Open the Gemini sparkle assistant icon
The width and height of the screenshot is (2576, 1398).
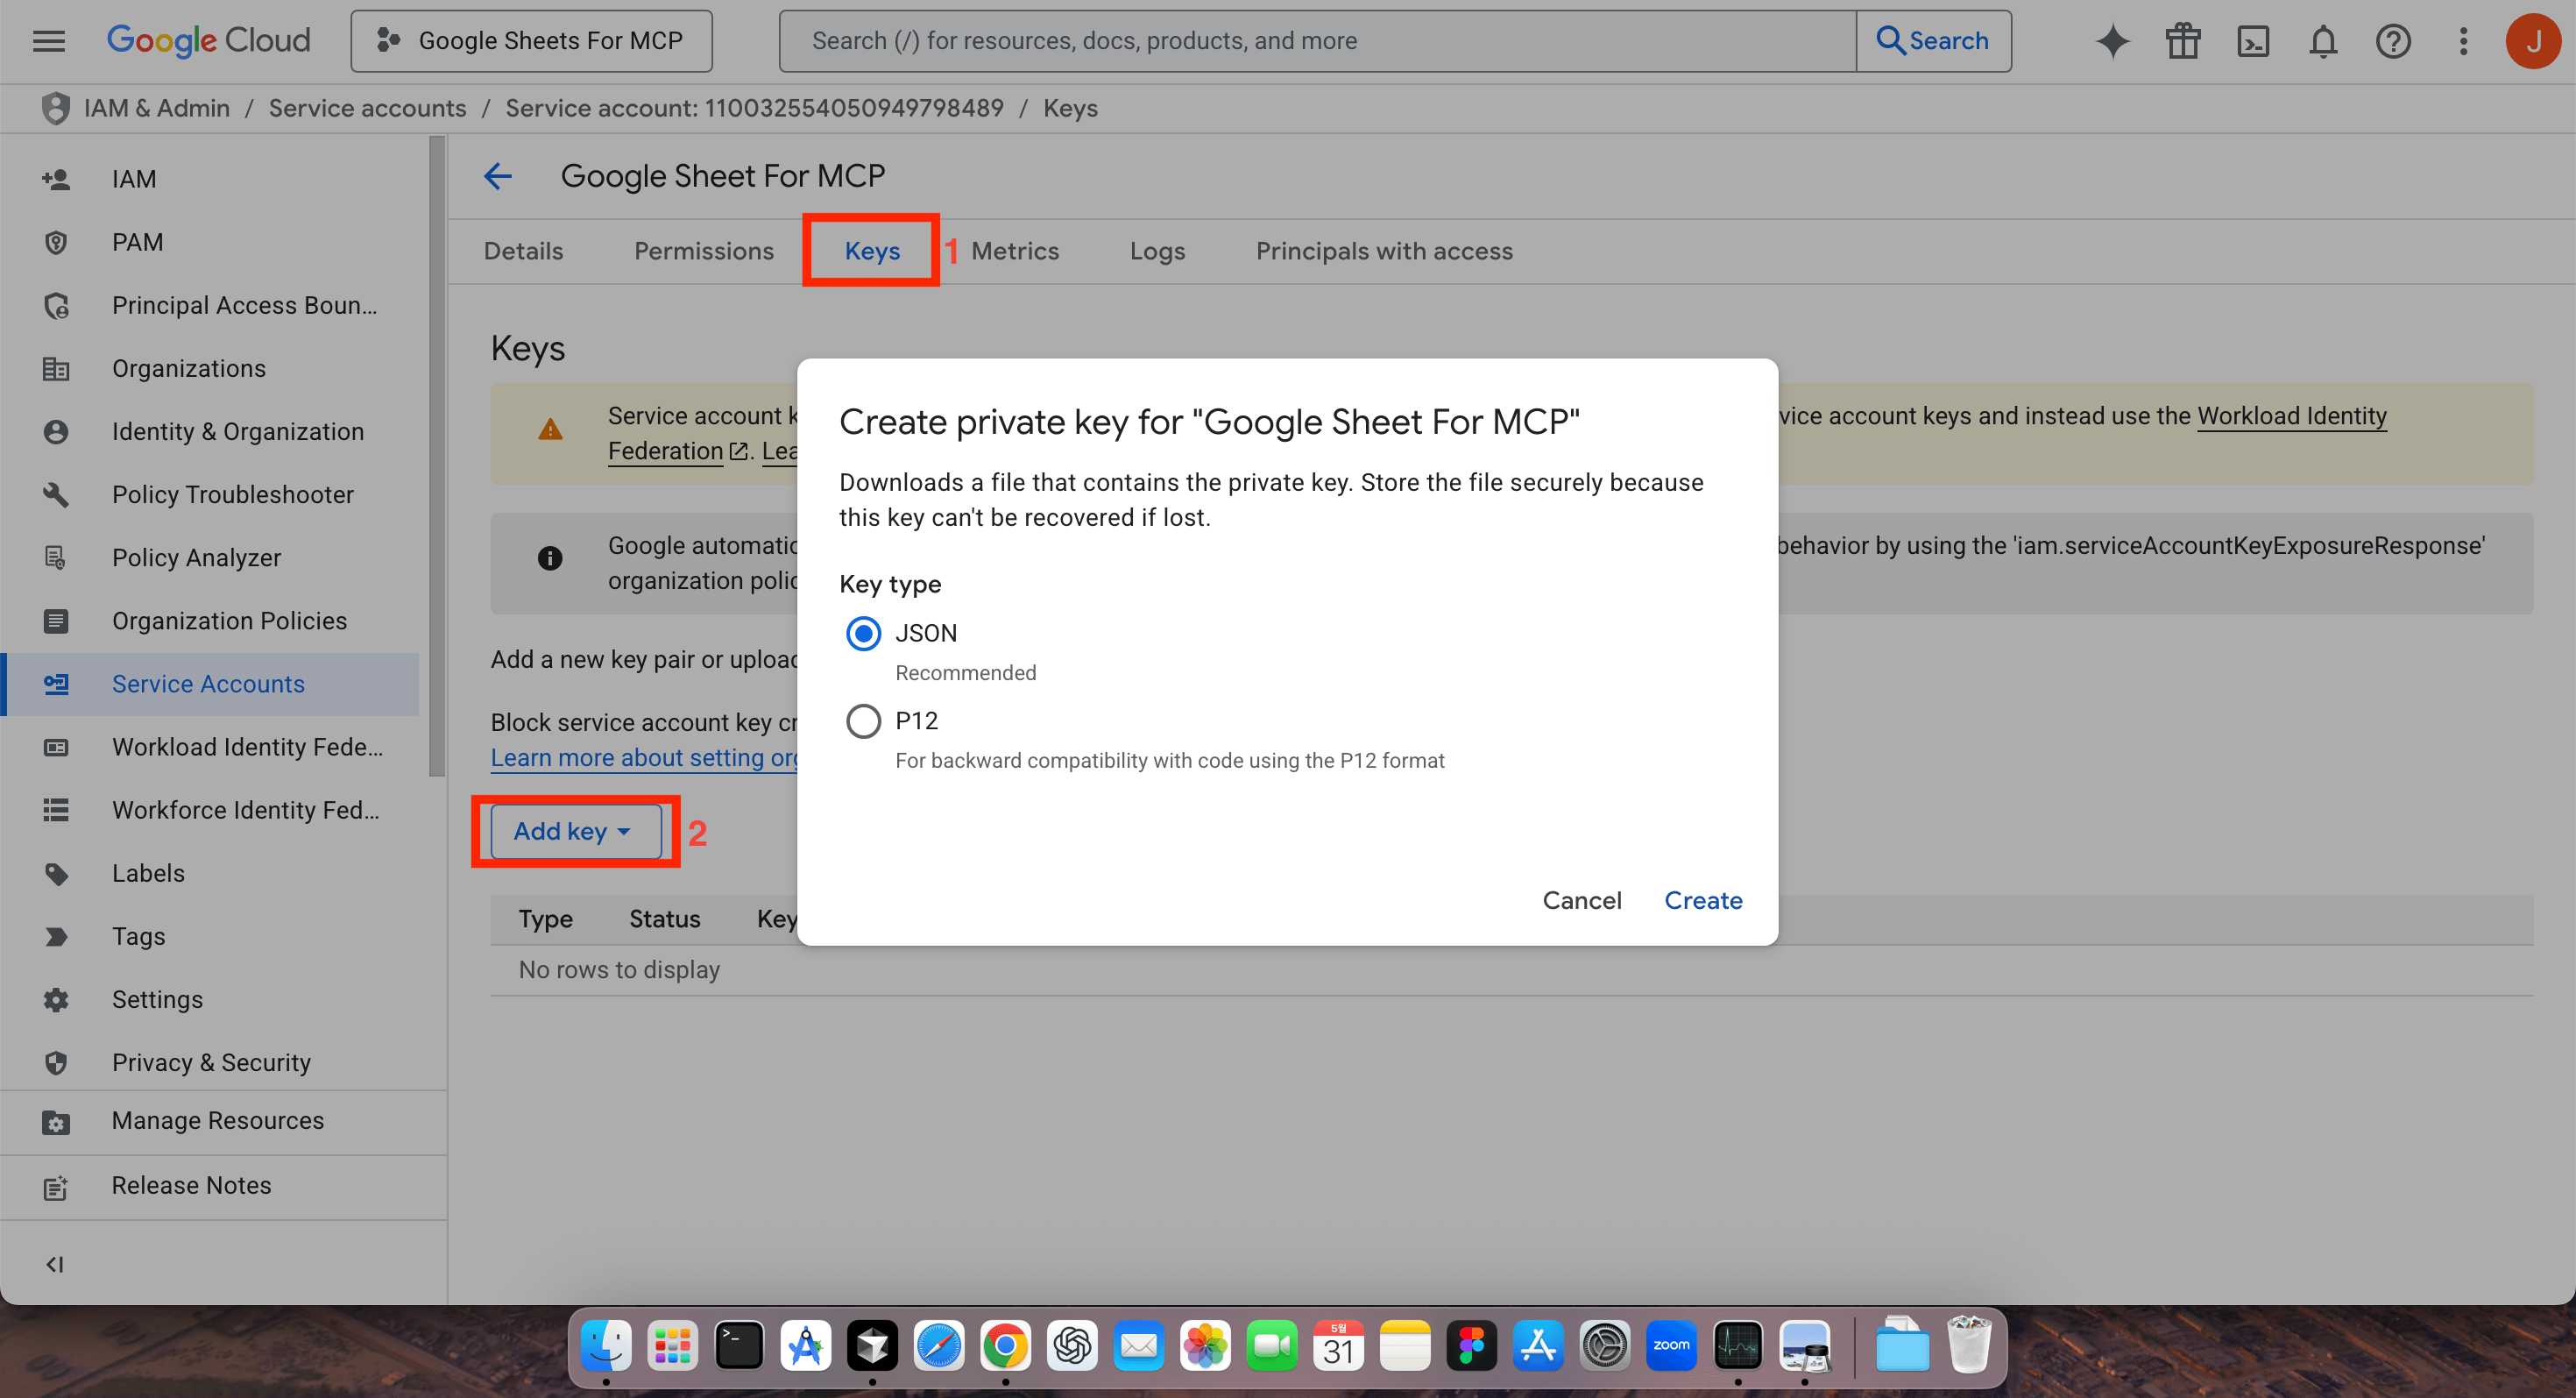pyautogui.click(x=2112, y=41)
